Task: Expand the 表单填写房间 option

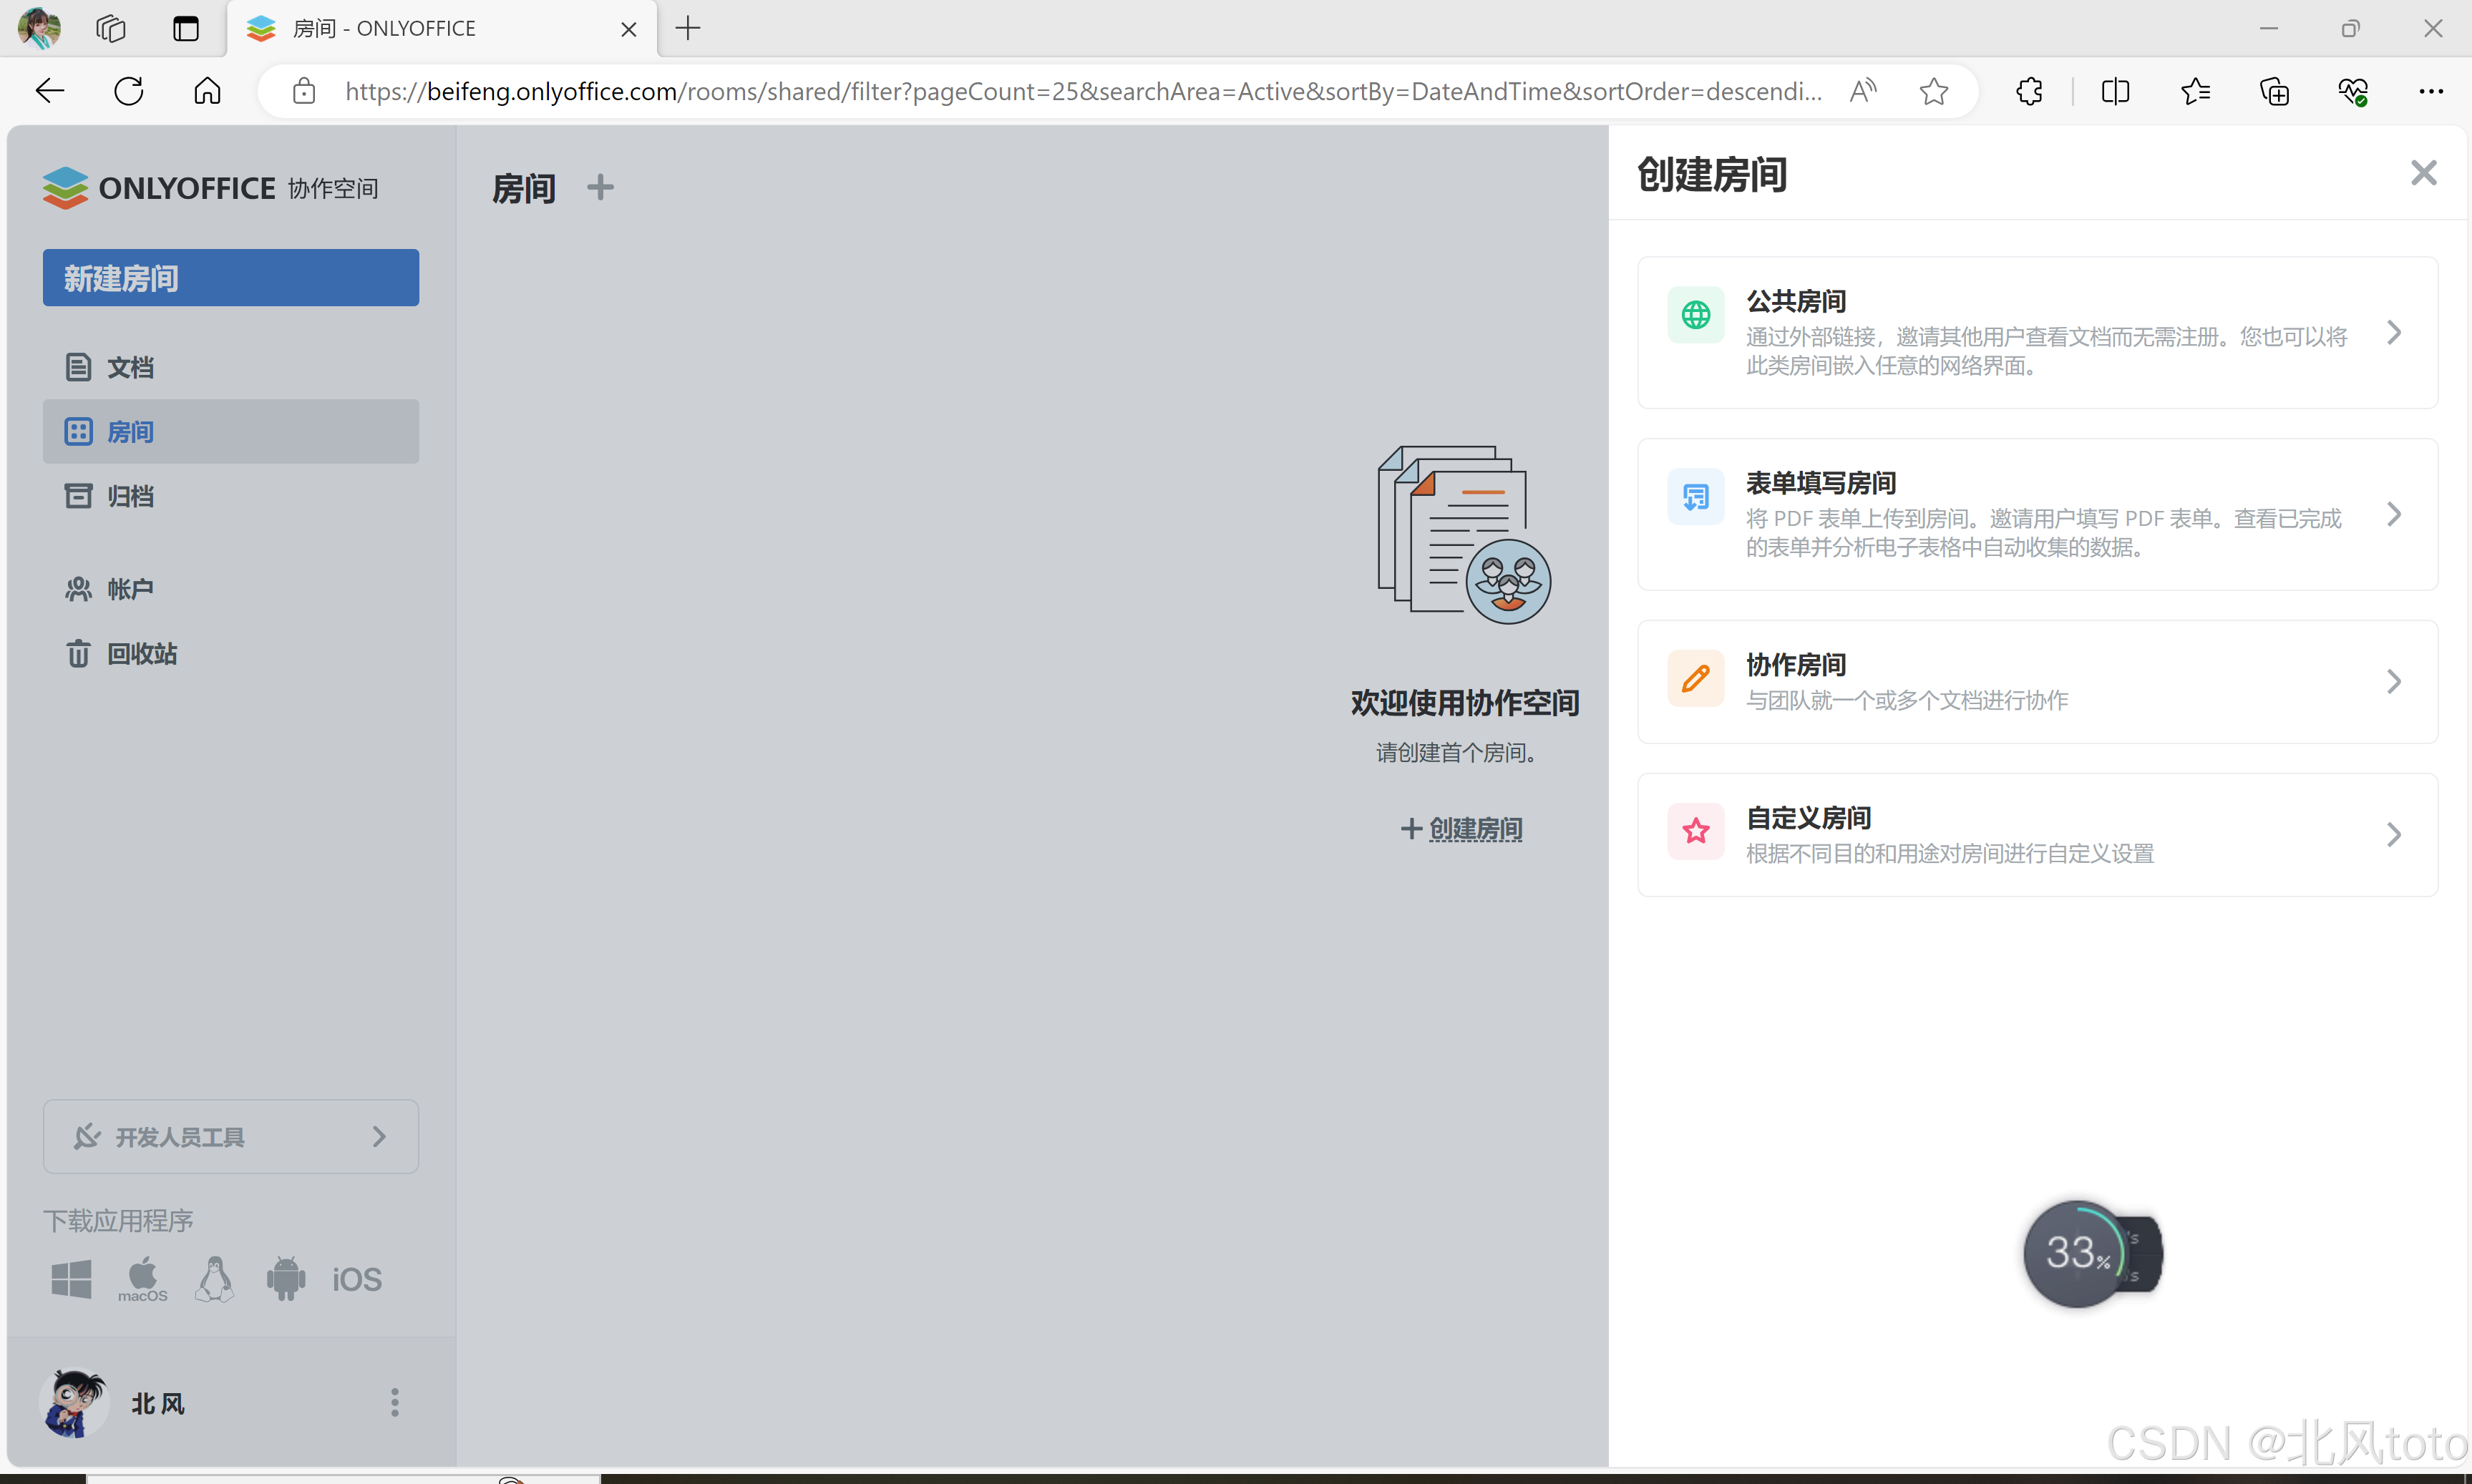Action: [2394, 514]
